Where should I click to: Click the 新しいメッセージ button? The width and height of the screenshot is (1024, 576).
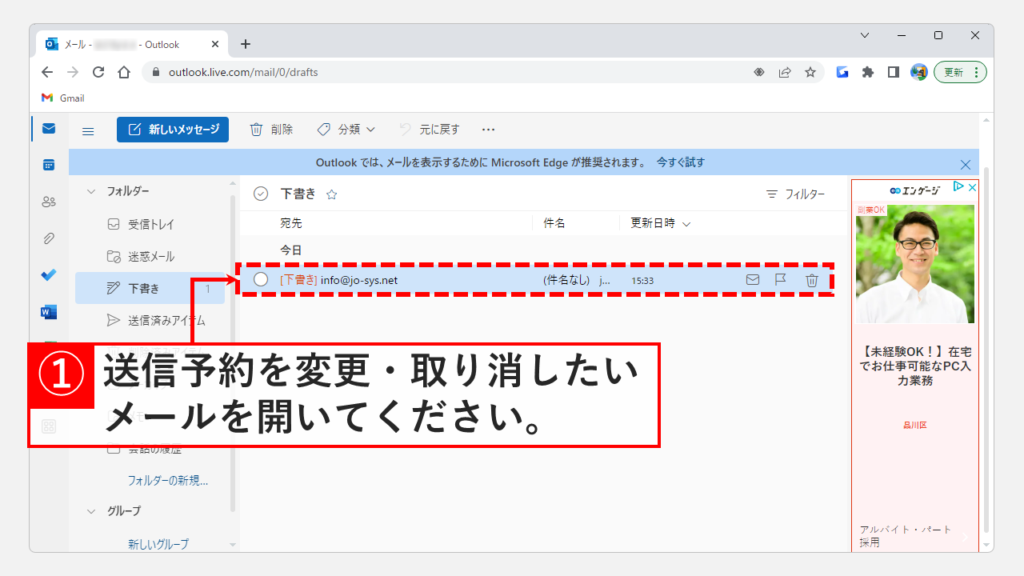tap(173, 130)
